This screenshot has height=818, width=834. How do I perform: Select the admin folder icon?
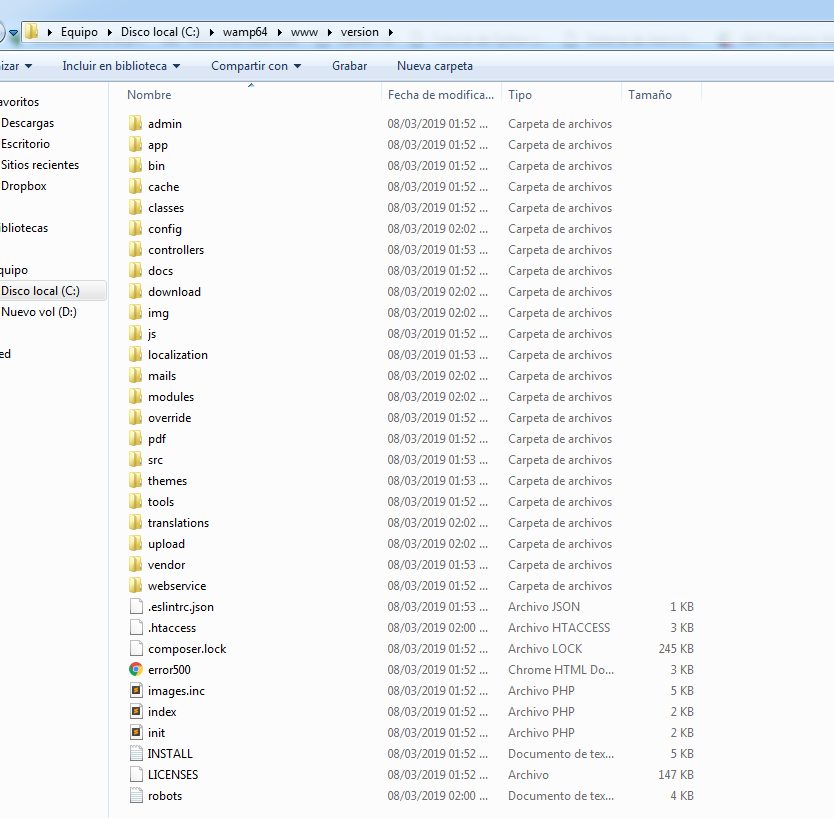[136, 123]
